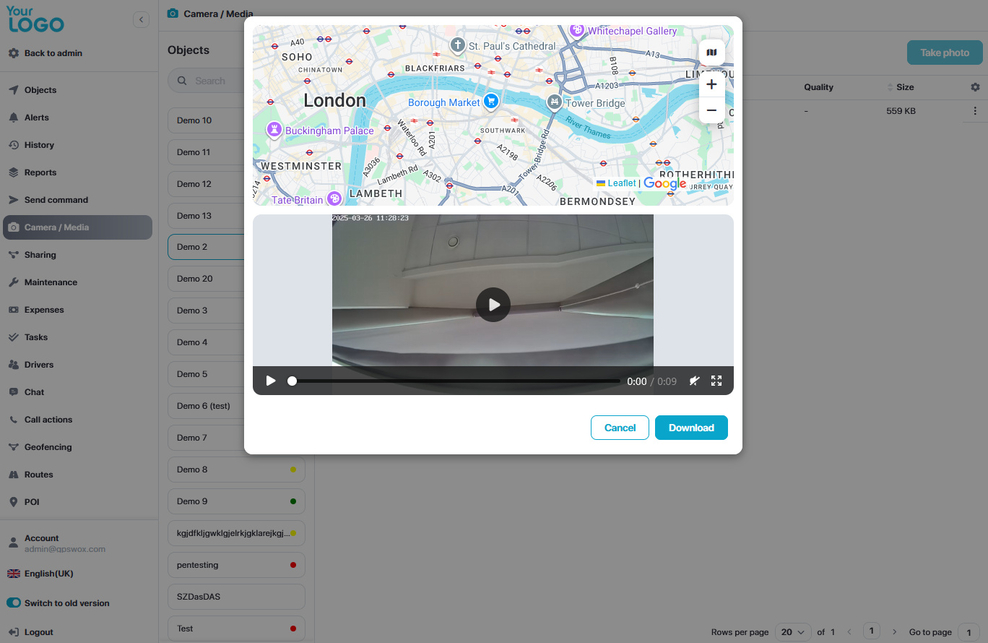Collapse the sidebar with arrow button
The height and width of the screenshot is (643, 988).
tap(141, 19)
